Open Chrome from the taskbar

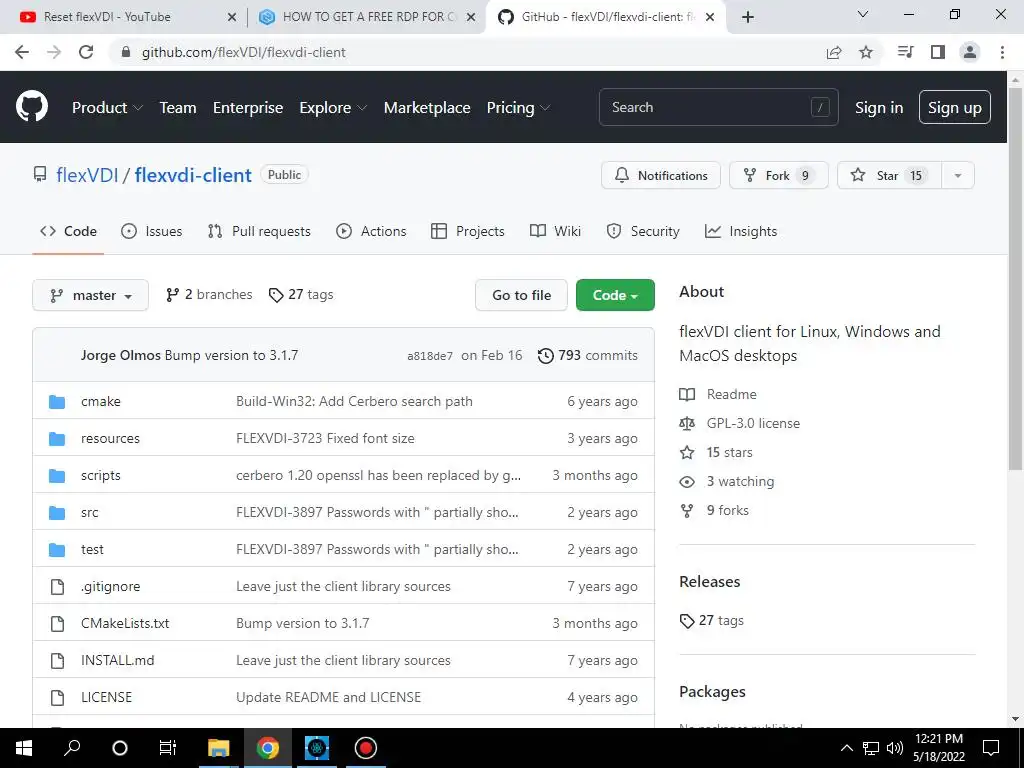point(267,748)
